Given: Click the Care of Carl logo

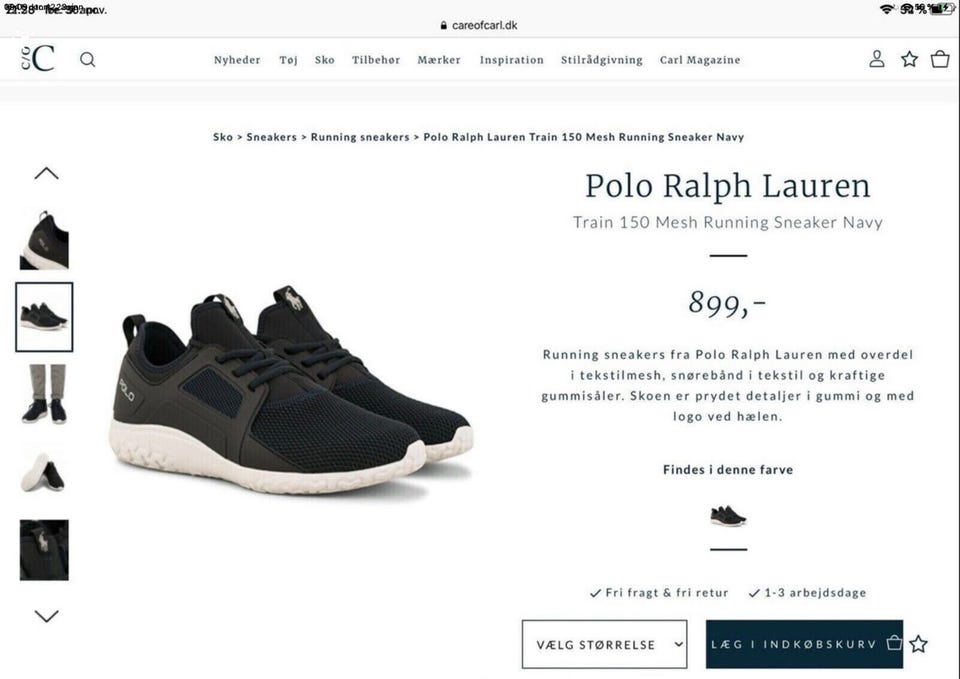Looking at the screenshot, I should [x=37, y=58].
